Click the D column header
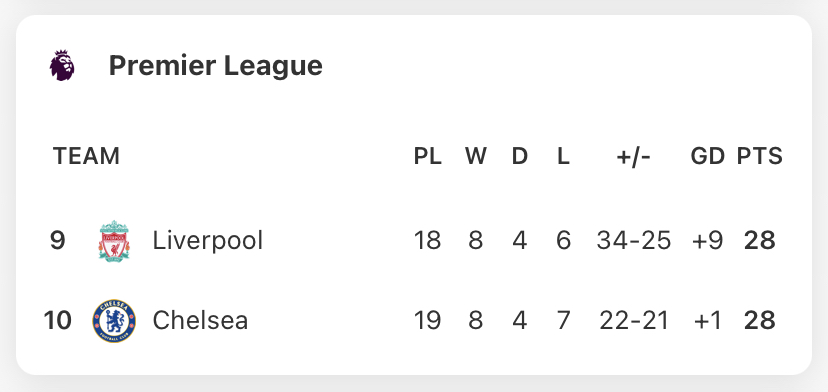828x392 pixels. pos(520,156)
